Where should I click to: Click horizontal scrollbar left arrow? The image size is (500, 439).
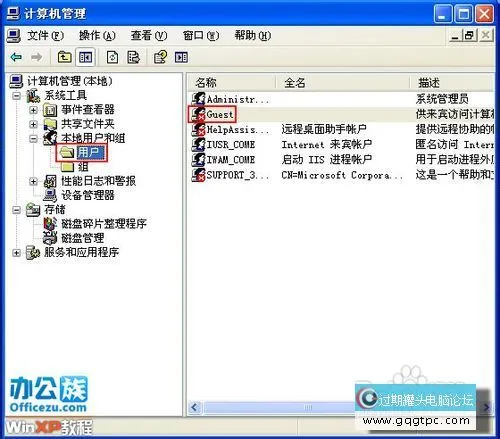tap(194, 407)
